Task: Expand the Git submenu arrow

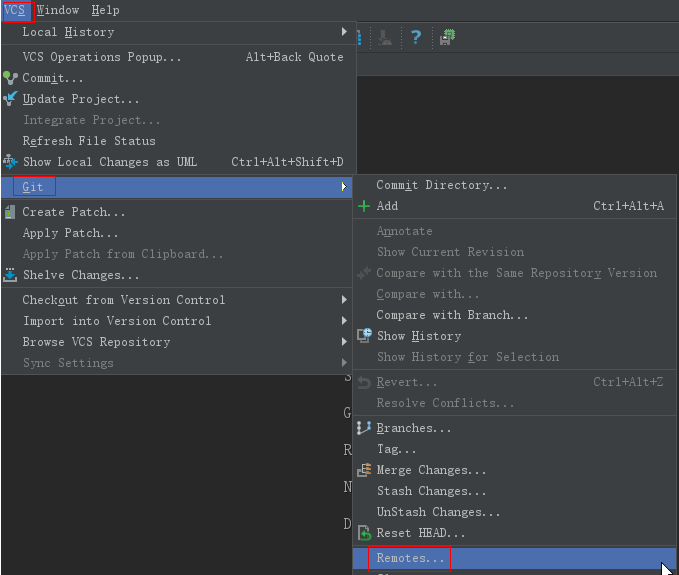Action: coord(344,187)
